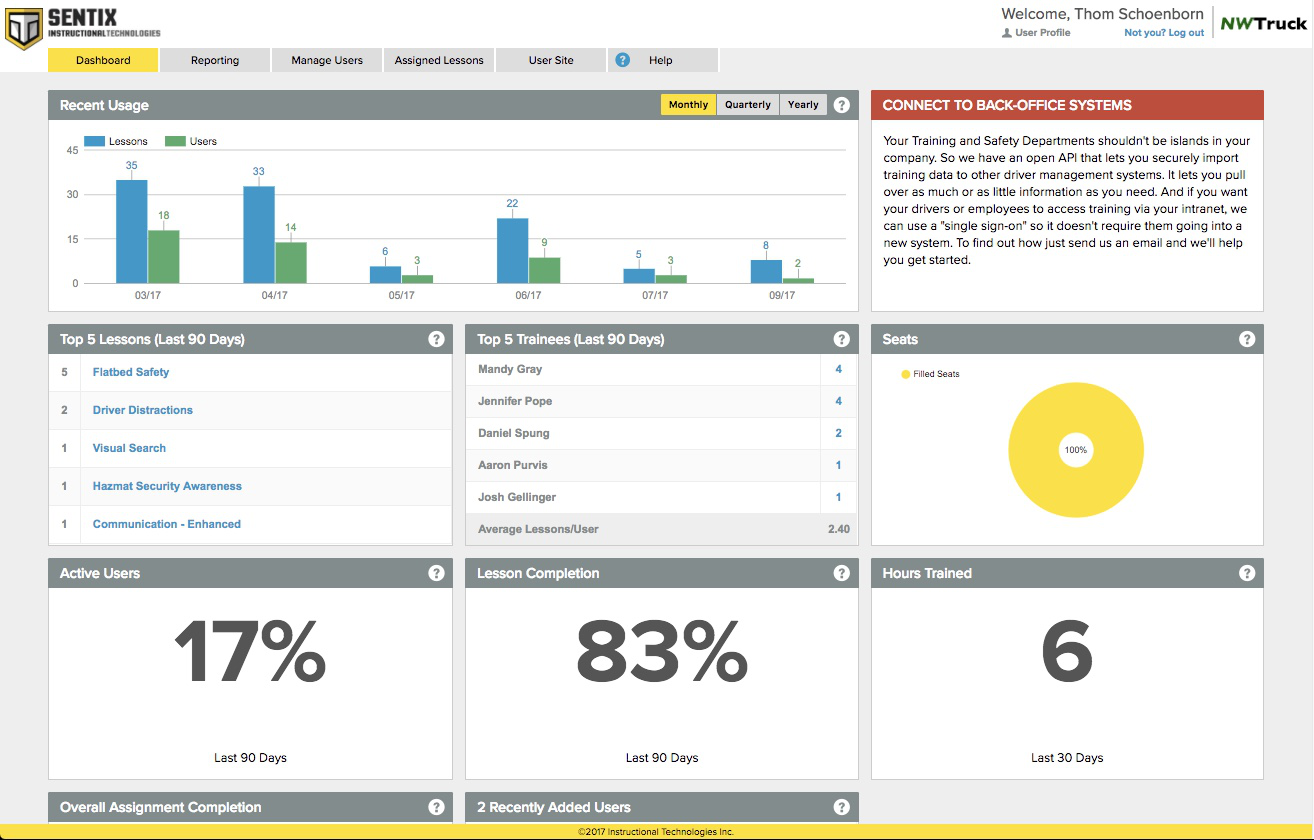This screenshot has width=1314, height=840.
Task: Click the Sentix shield logo
Action: [24, 26]
